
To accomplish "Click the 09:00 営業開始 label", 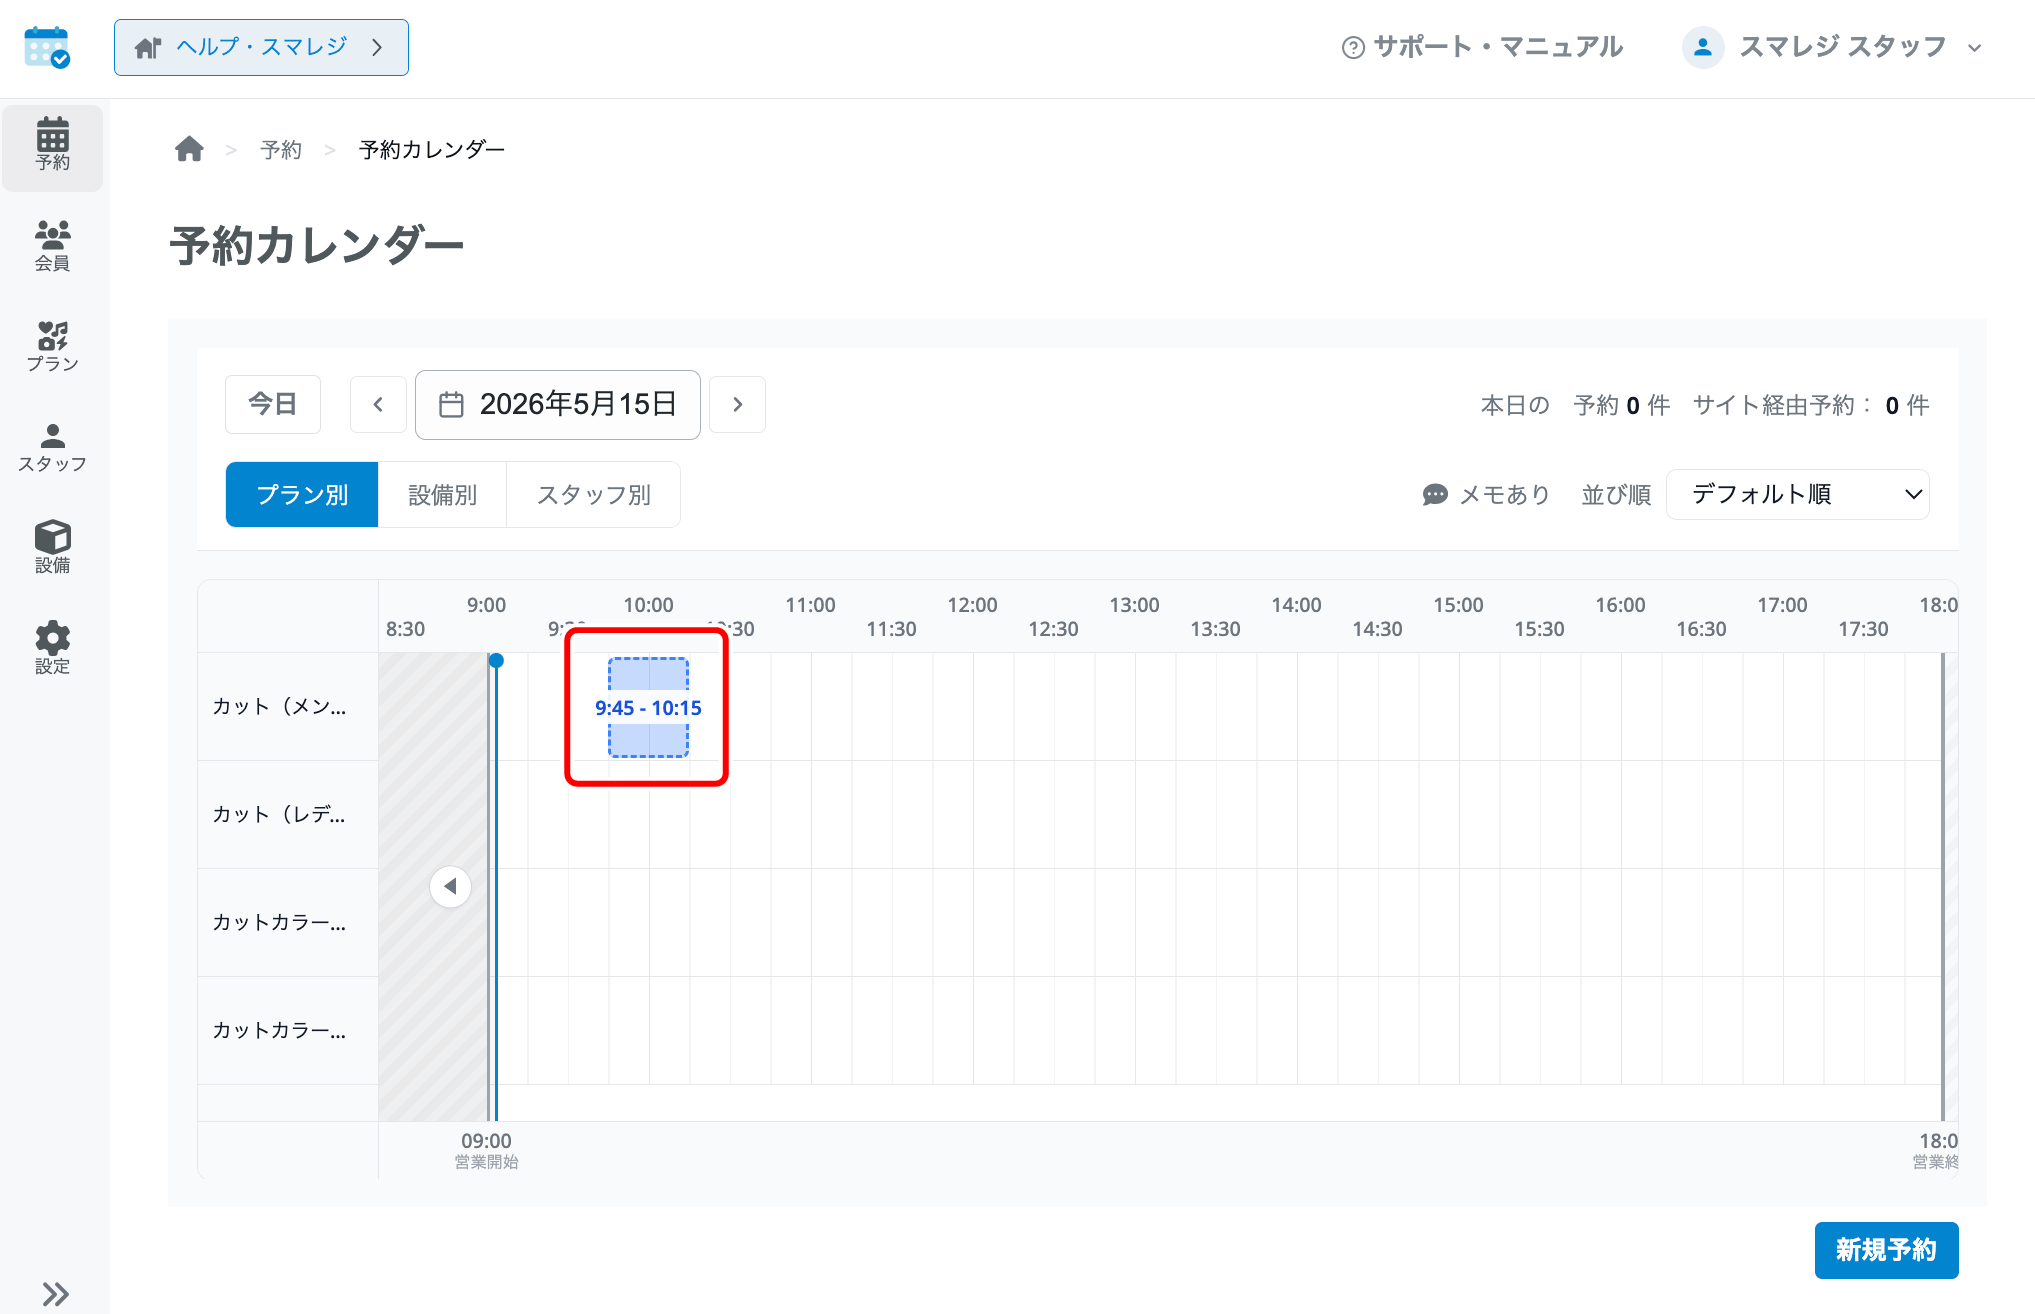I will click(x=486, y=1150).
